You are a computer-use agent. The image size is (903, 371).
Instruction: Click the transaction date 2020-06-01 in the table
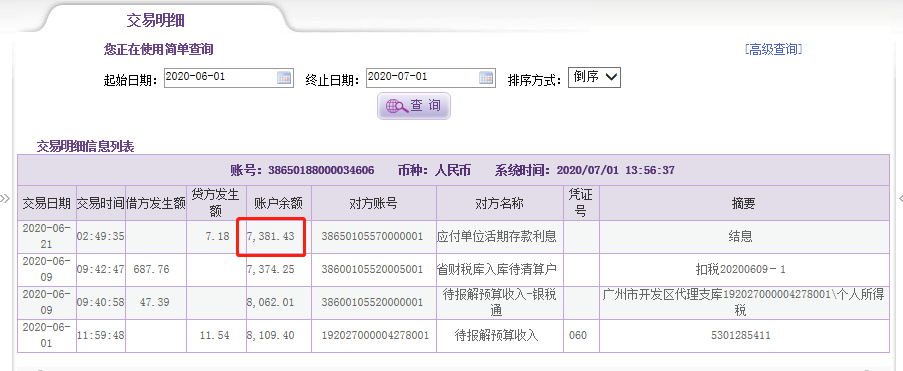pyautogui.click(x=47, y=335)
